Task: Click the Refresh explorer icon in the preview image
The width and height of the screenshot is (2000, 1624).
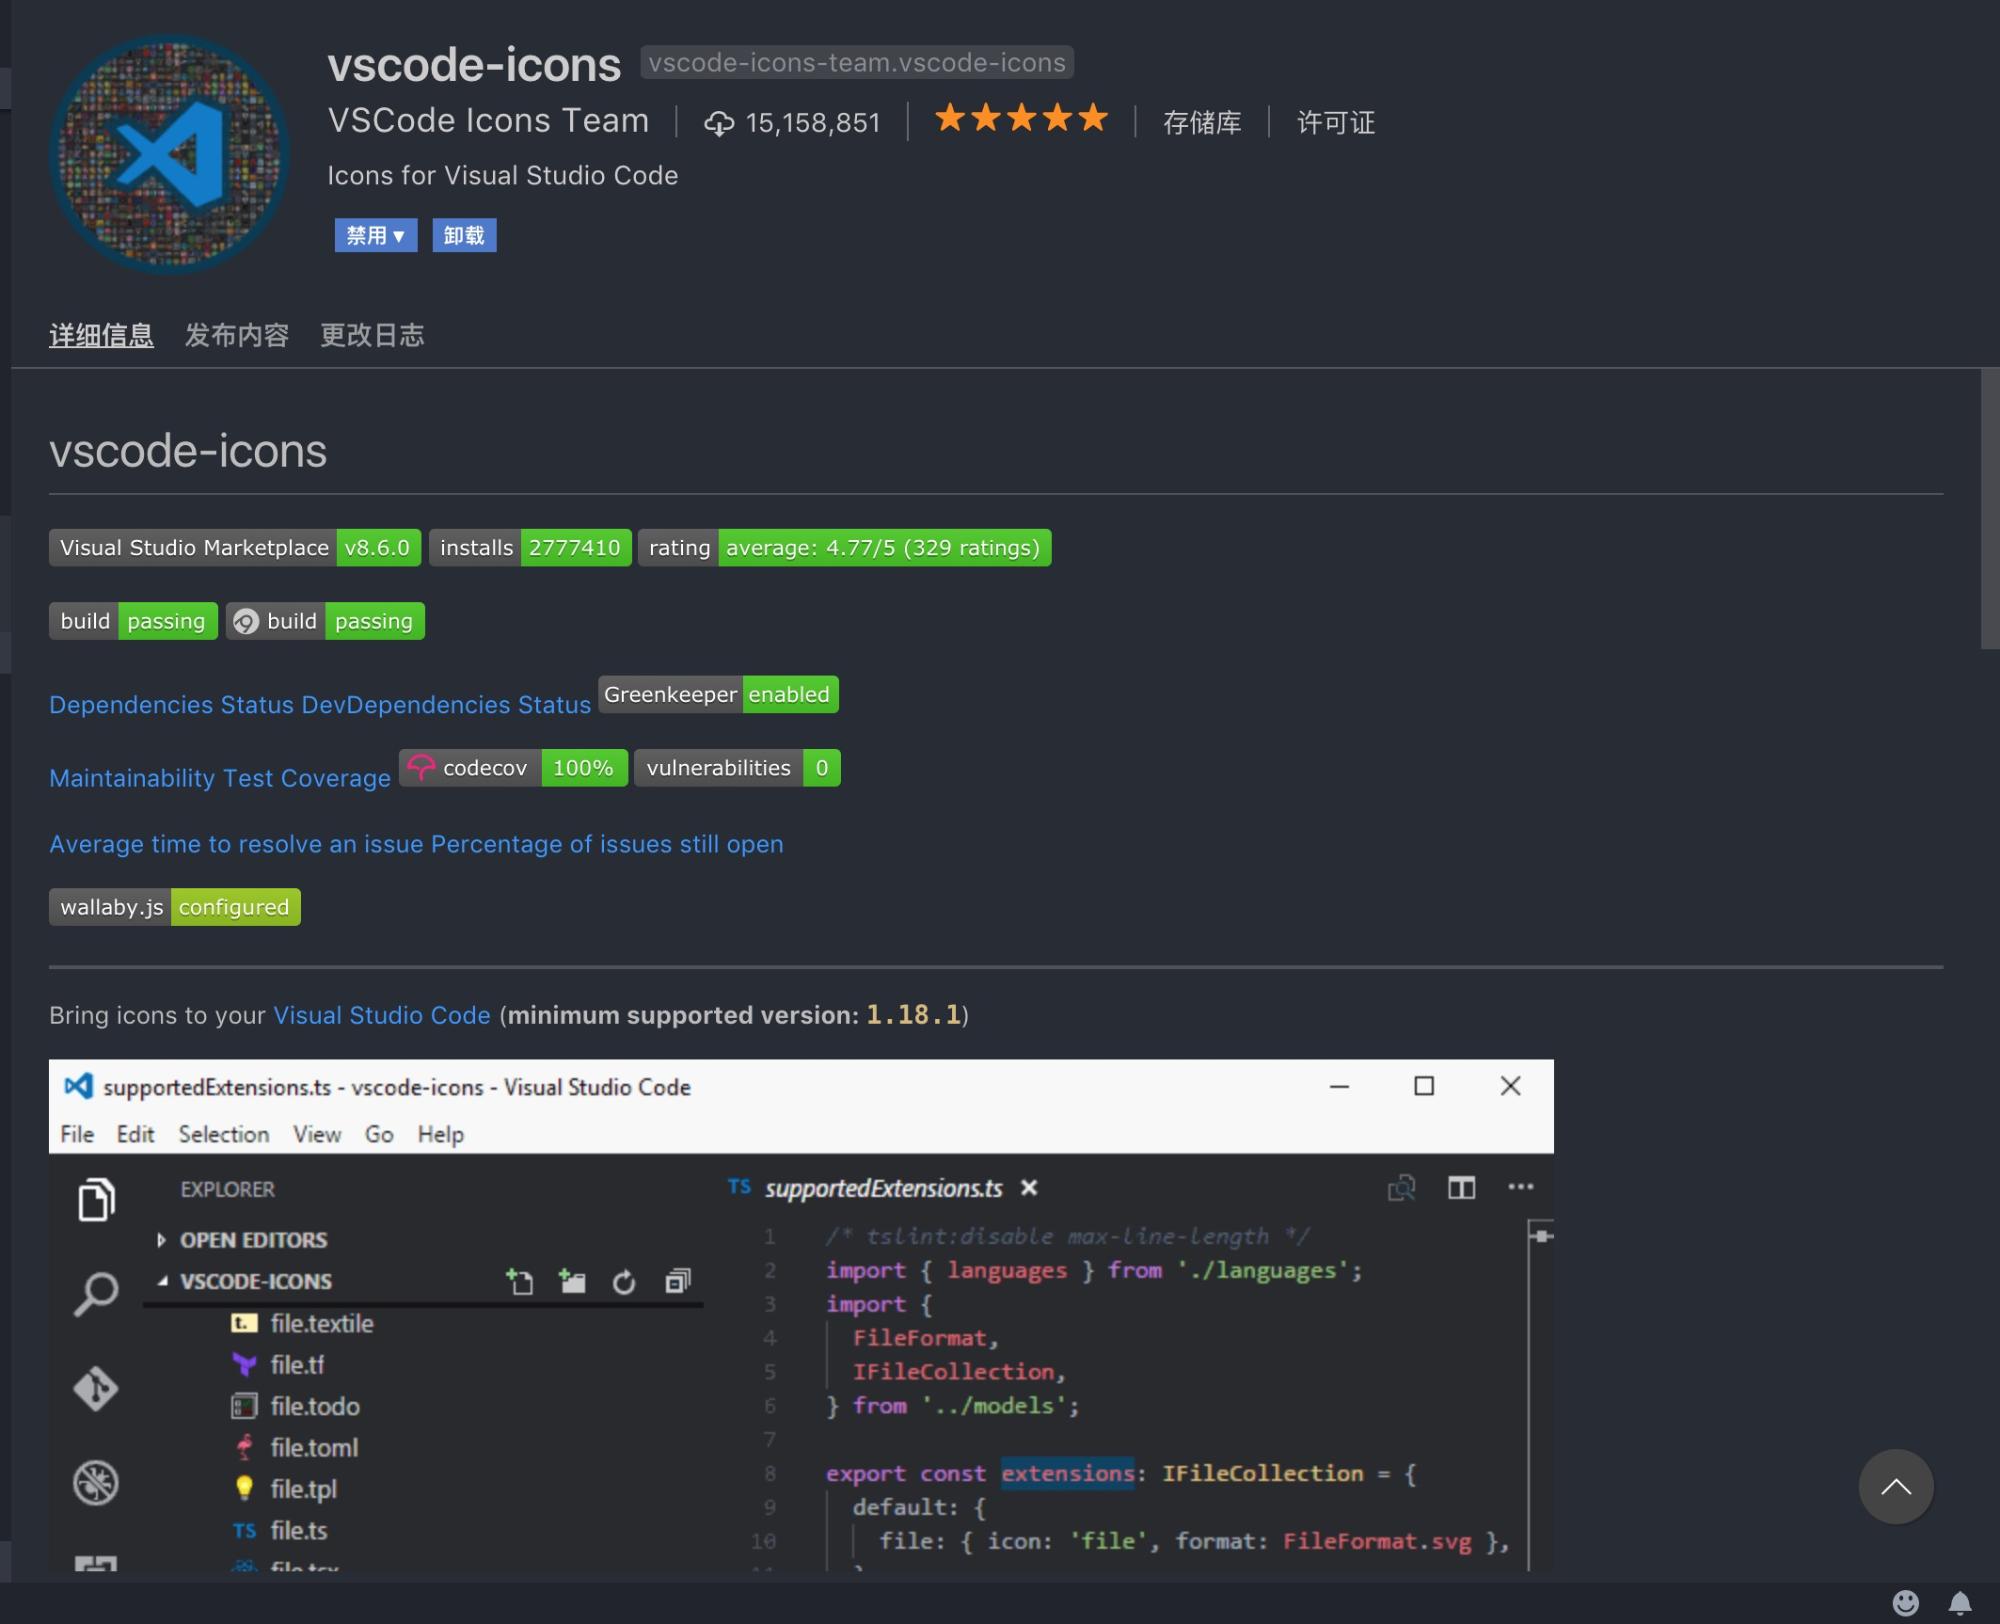Action: [624, 1282]
